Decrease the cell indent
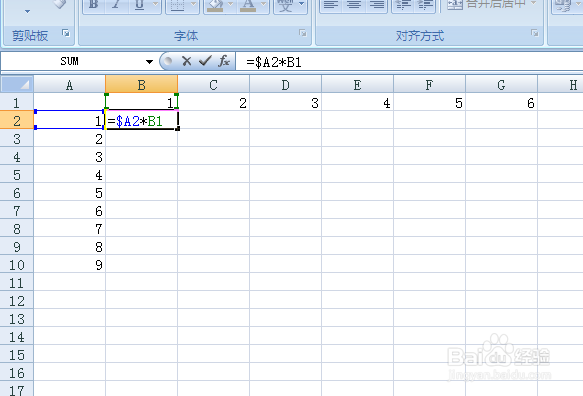The image size is (583, 396). pos(402,5)
